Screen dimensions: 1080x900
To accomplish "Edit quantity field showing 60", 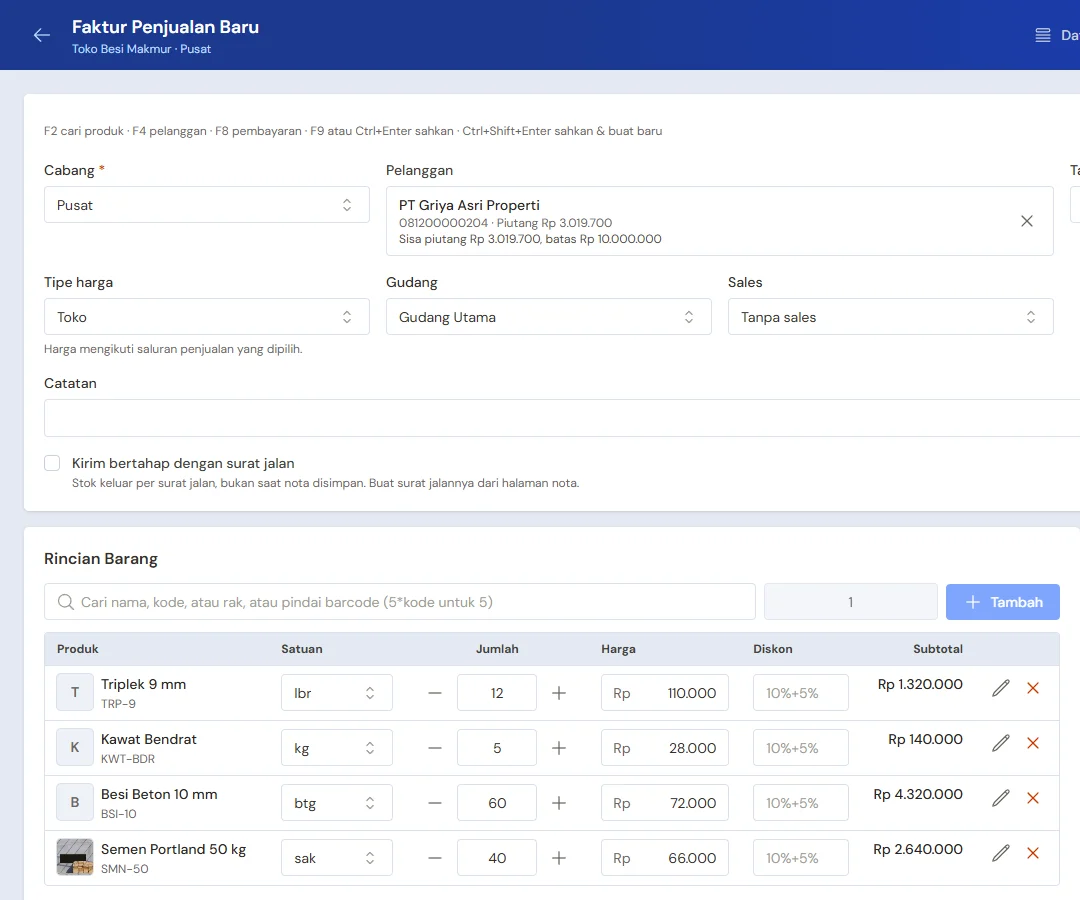I will 497,803.
